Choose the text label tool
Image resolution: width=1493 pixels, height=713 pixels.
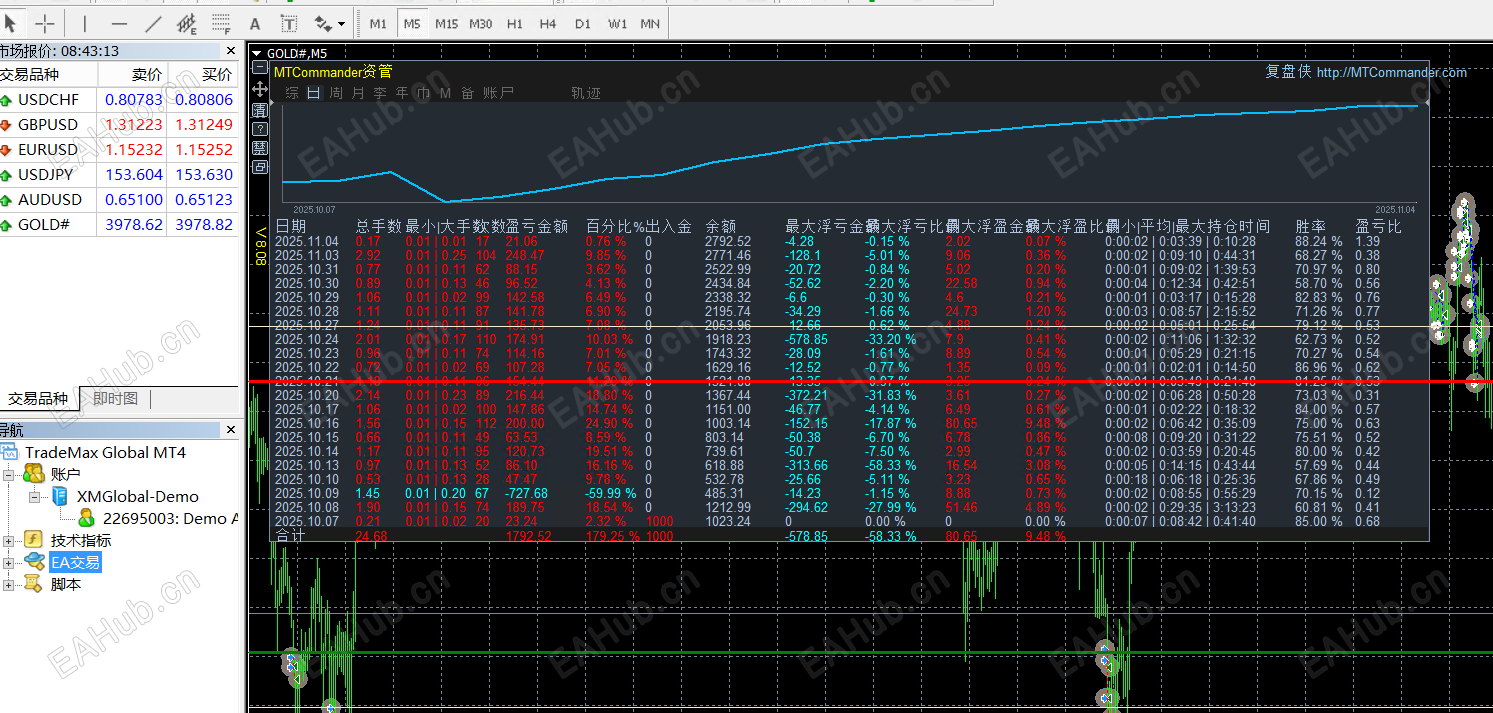(288, 22)
